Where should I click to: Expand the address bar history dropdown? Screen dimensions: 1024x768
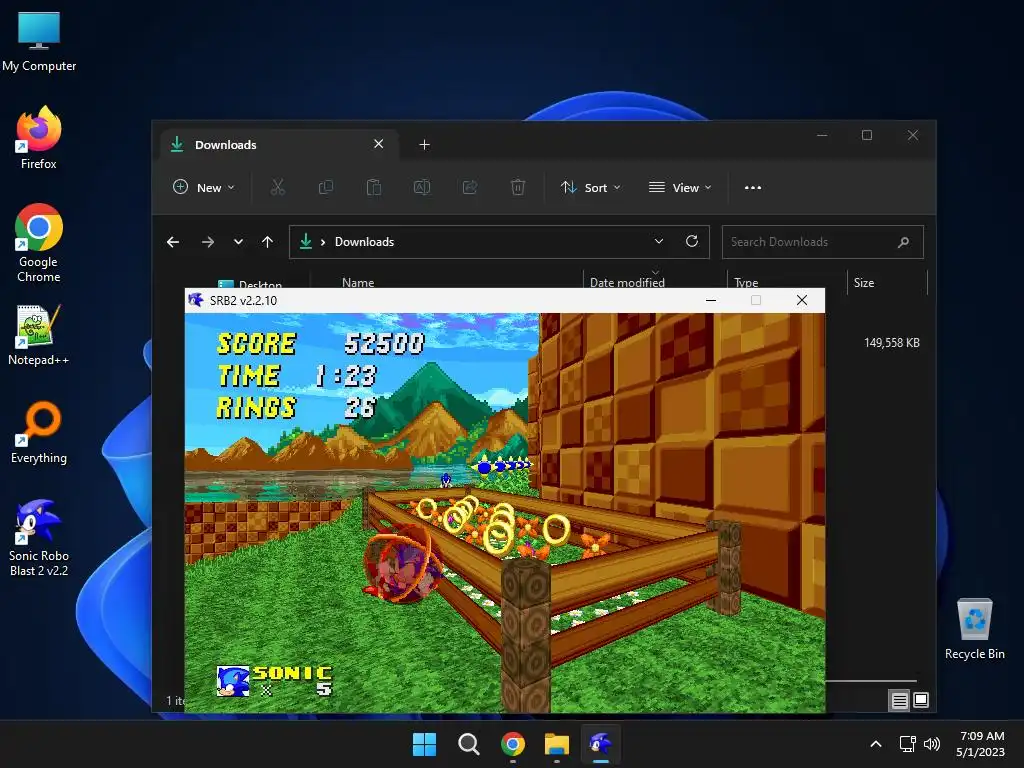(659, 241)
